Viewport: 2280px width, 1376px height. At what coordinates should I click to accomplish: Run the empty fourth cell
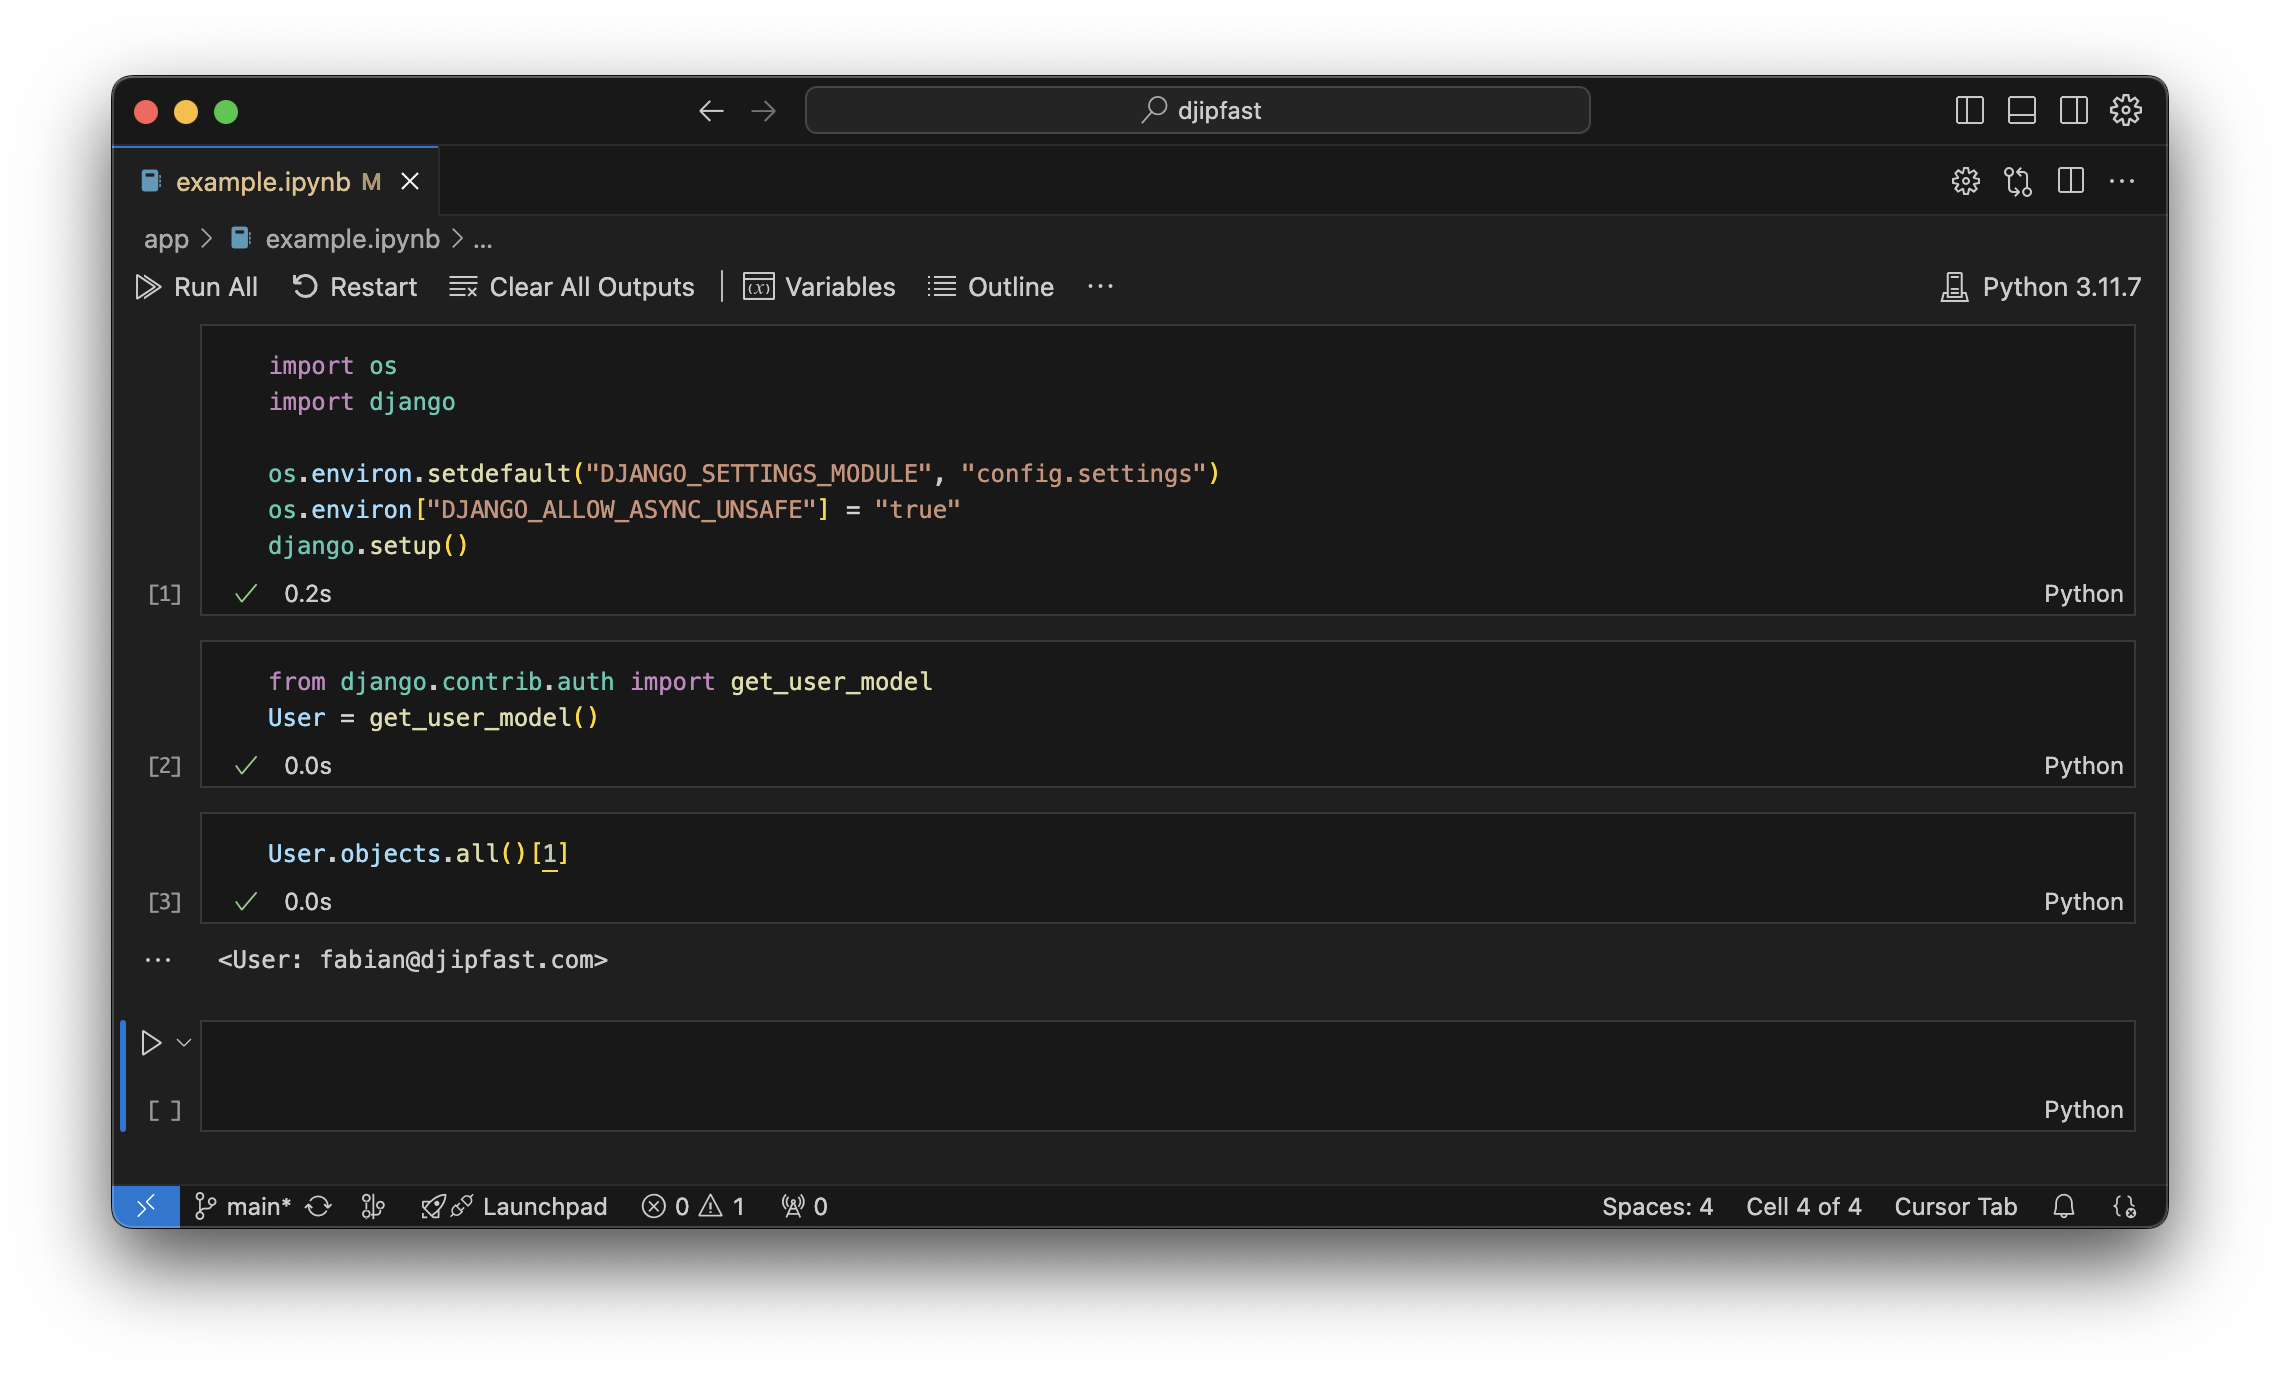click(x=151, y=1043)
